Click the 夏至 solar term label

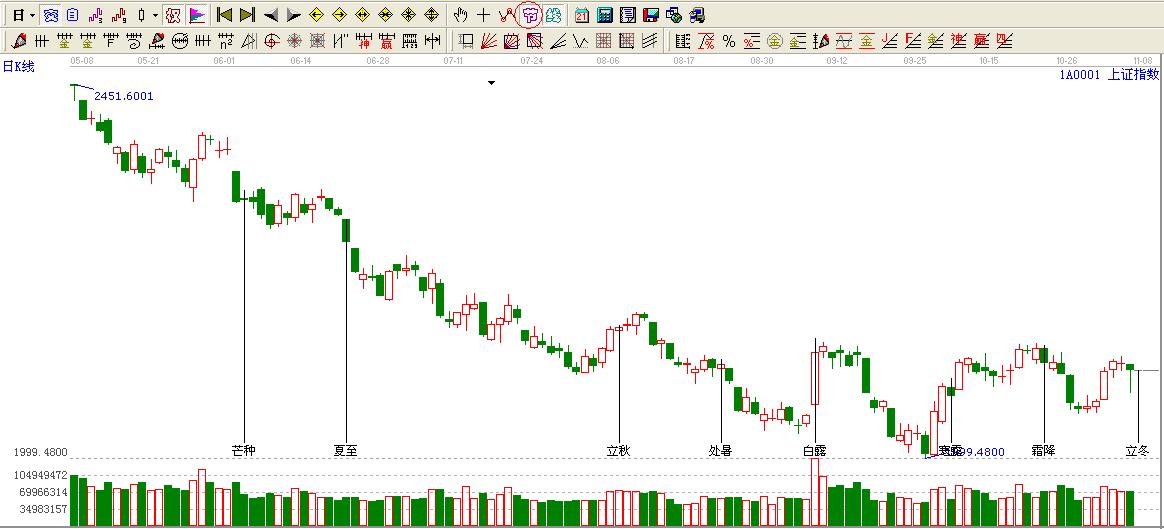[x=345, y=450]
